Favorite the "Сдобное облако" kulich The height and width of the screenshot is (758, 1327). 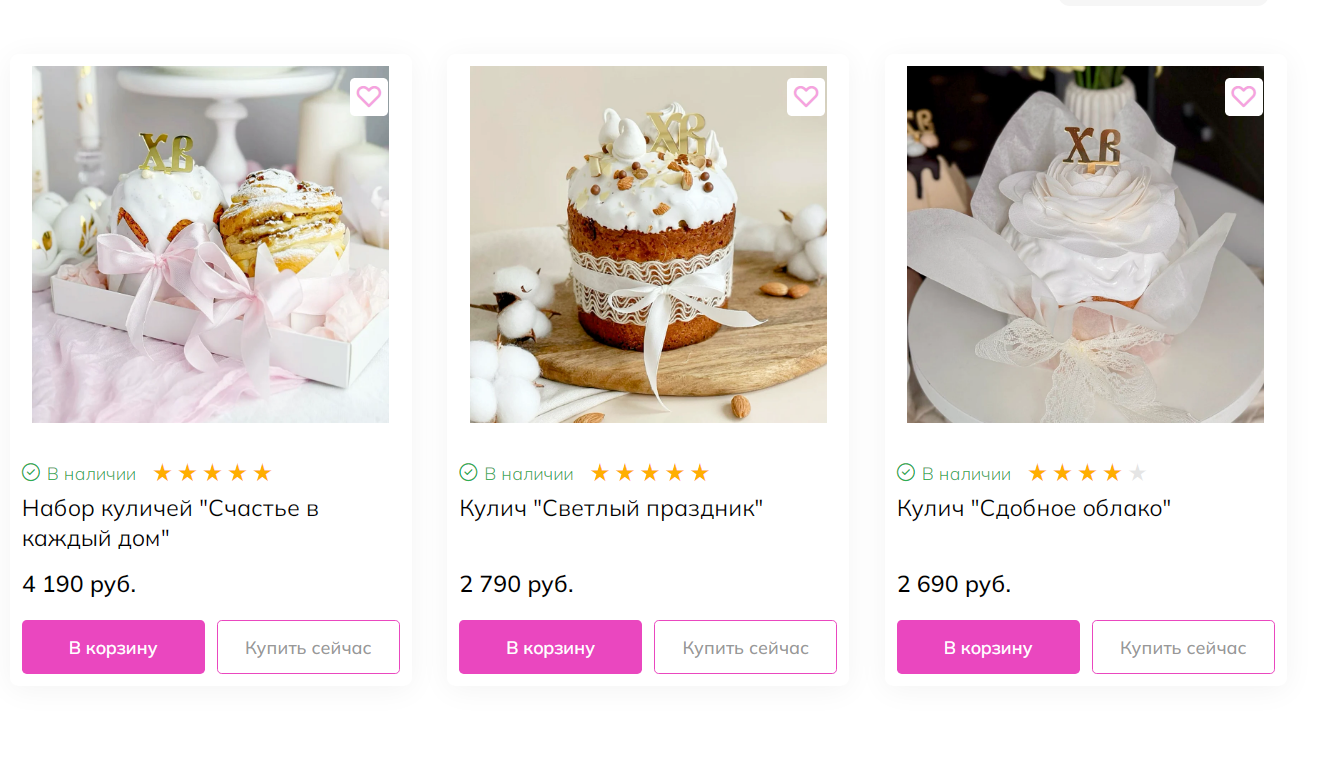(x=1243, y=97)
